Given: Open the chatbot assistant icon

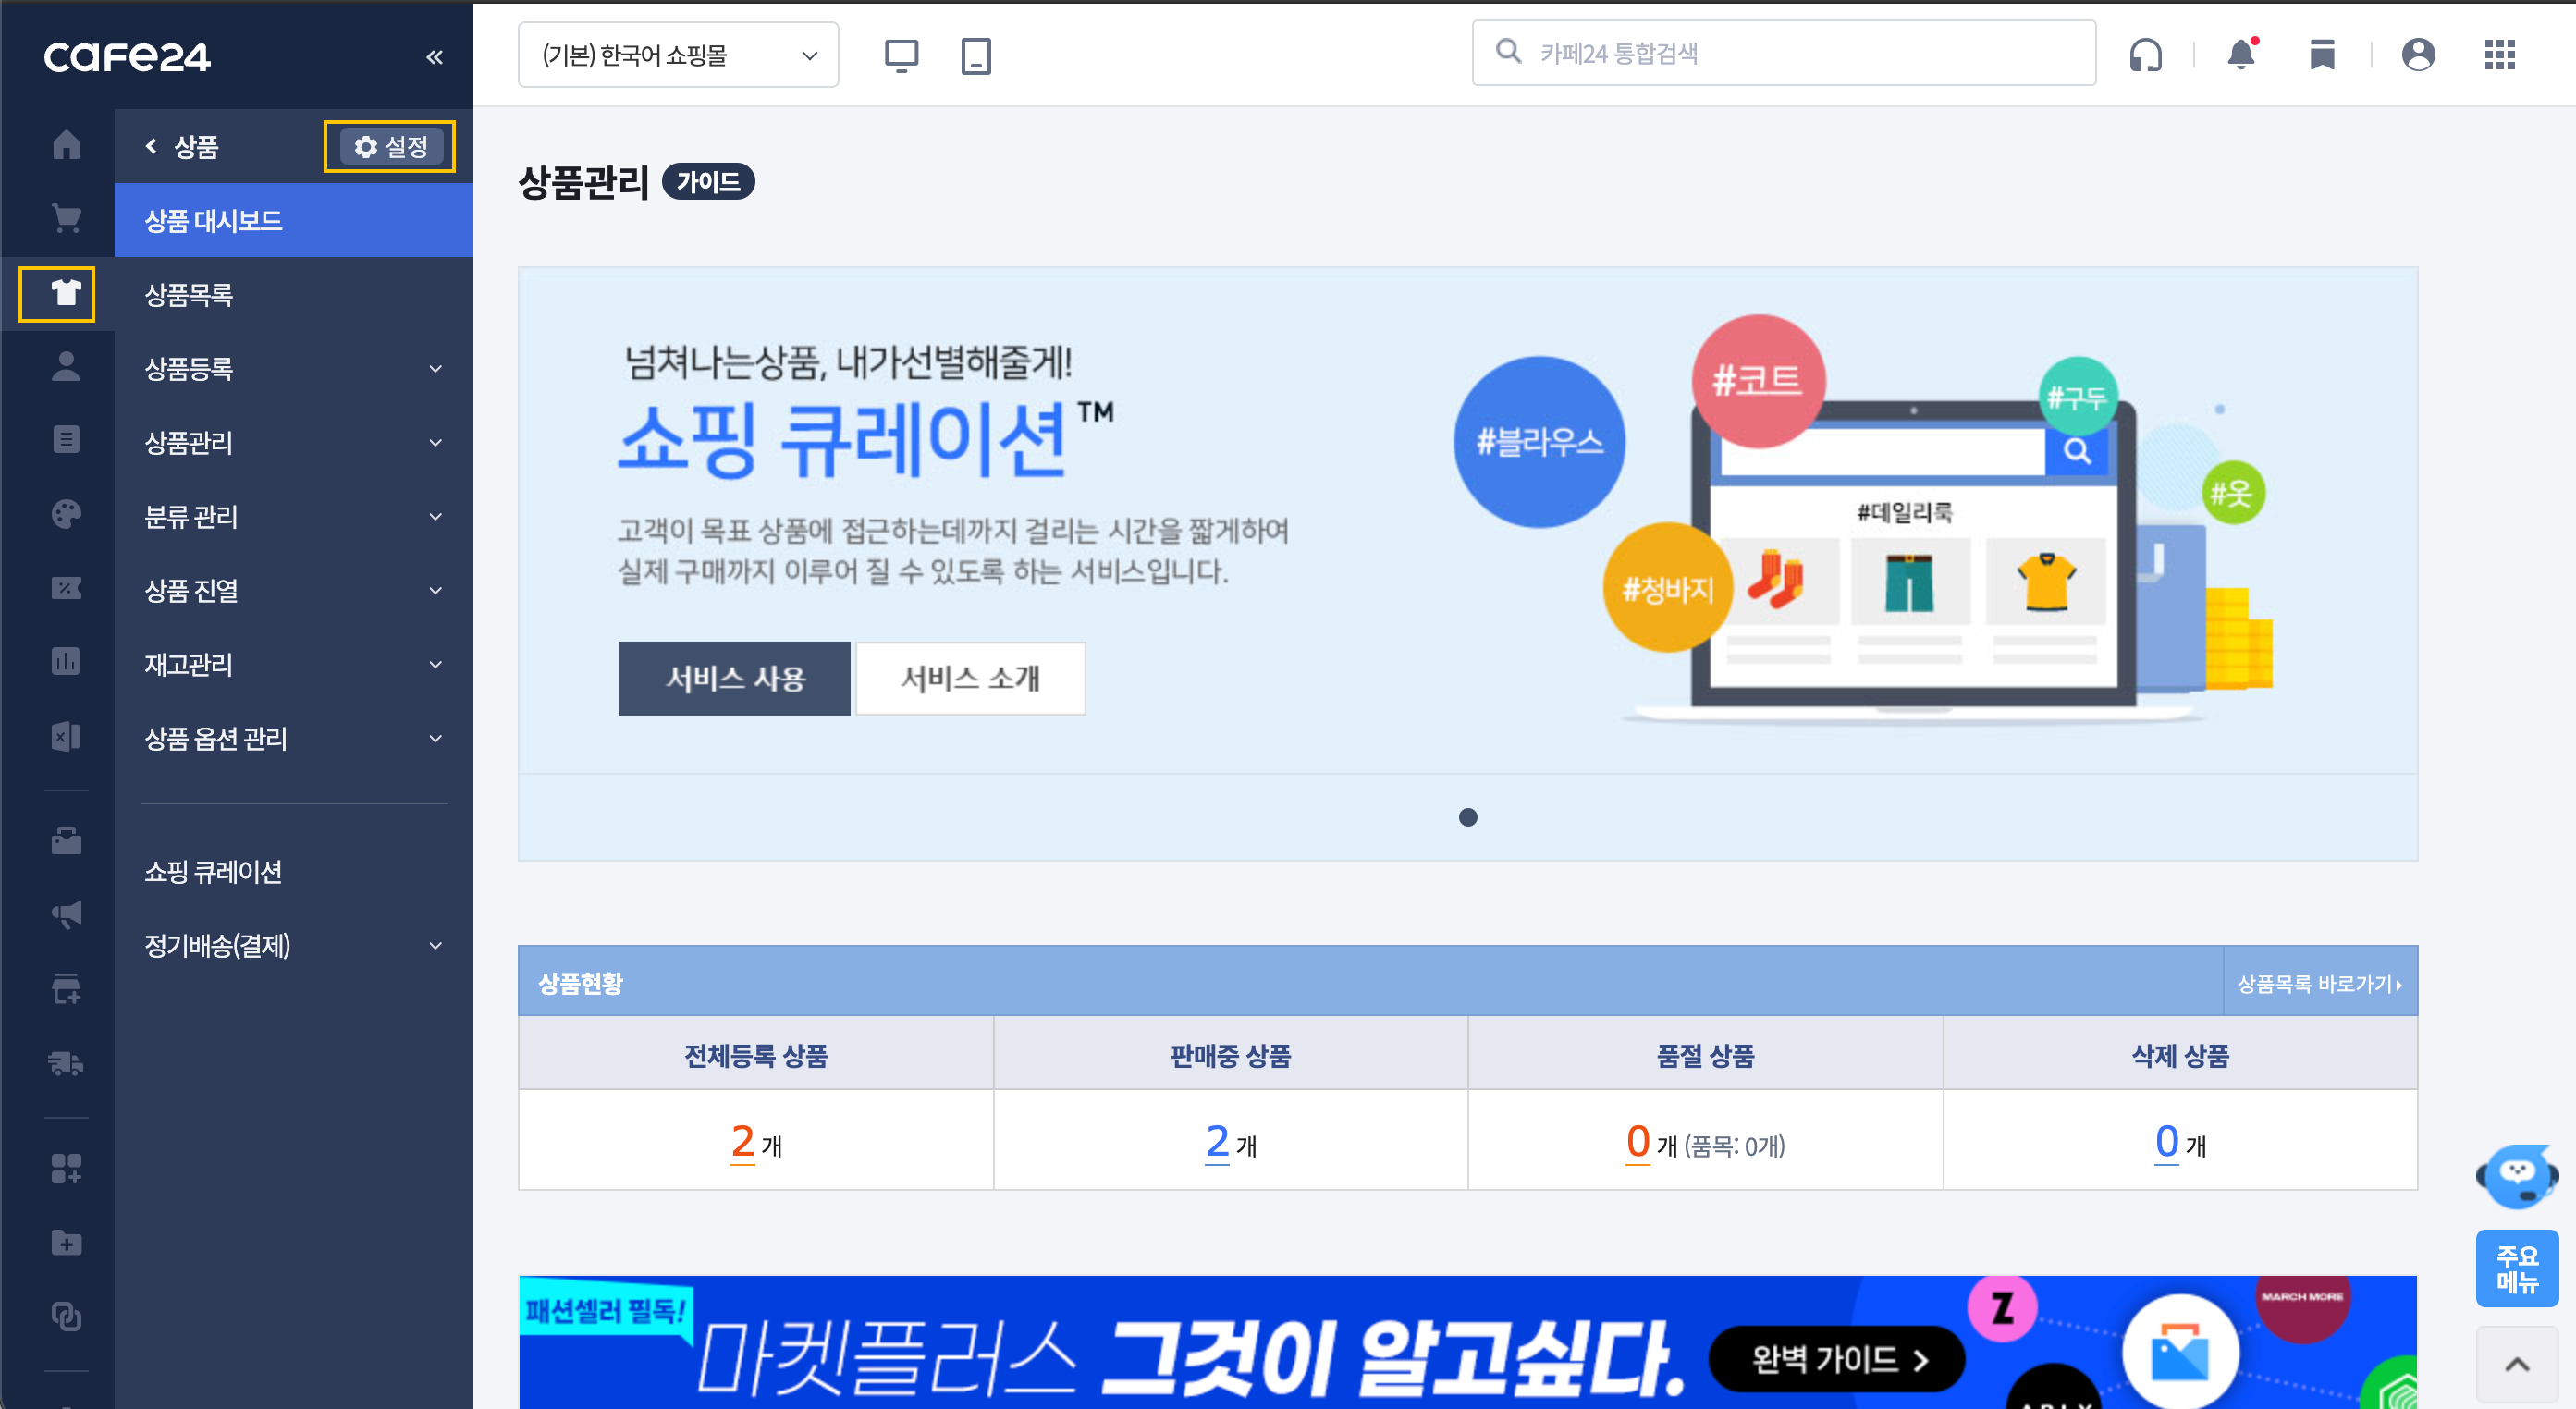Looking at the screenshot, I should (x=2516, y=1176).
